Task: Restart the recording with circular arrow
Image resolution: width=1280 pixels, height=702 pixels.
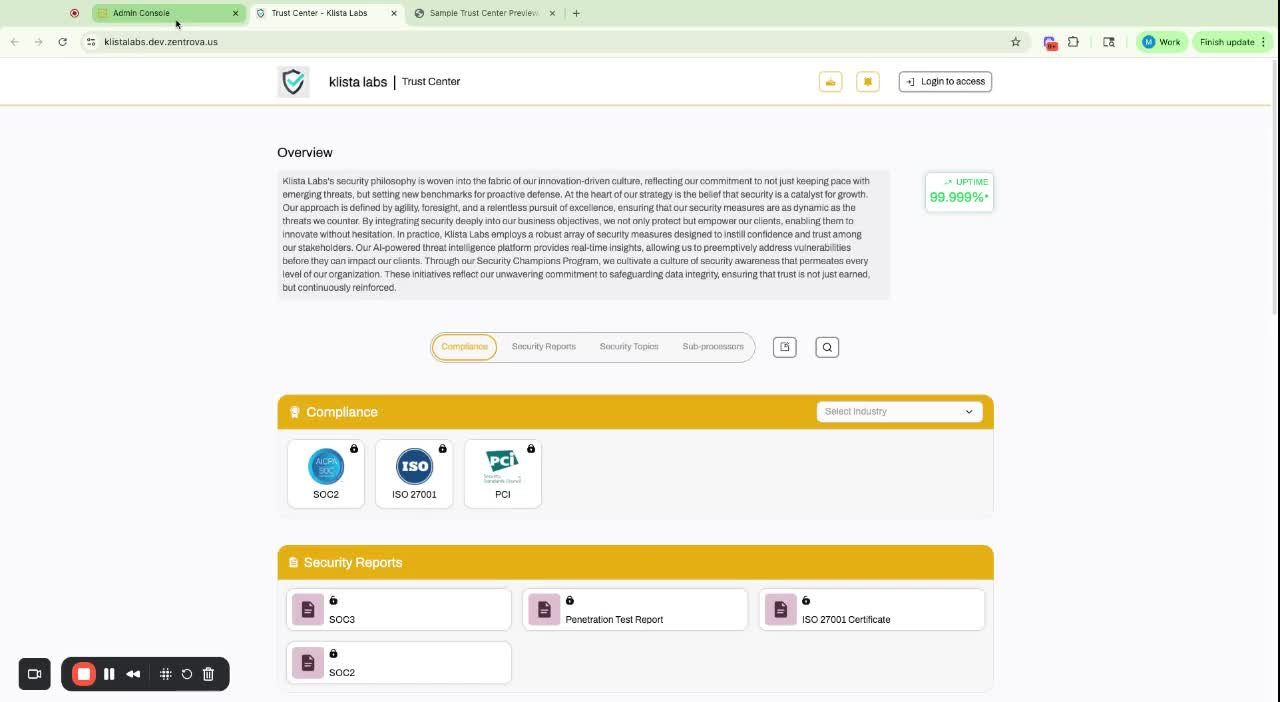Action: pyautogui.click(x=187, y=674)
